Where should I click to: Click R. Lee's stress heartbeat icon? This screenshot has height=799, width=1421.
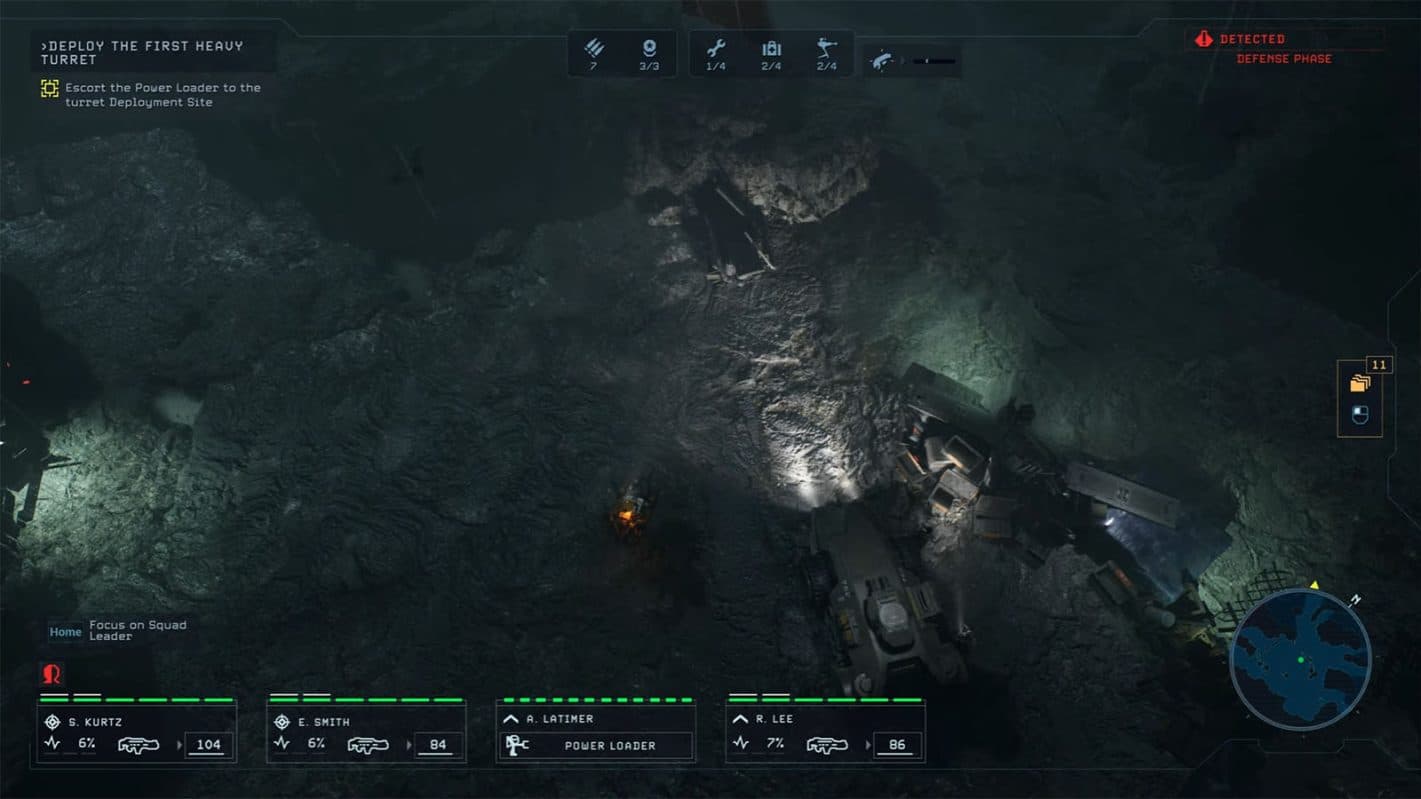pos(740,744)
